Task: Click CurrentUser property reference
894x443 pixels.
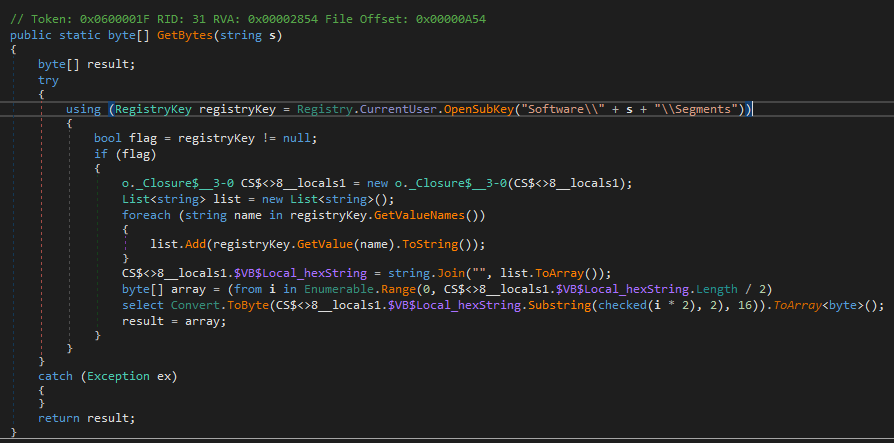Action: pos(398,109)
